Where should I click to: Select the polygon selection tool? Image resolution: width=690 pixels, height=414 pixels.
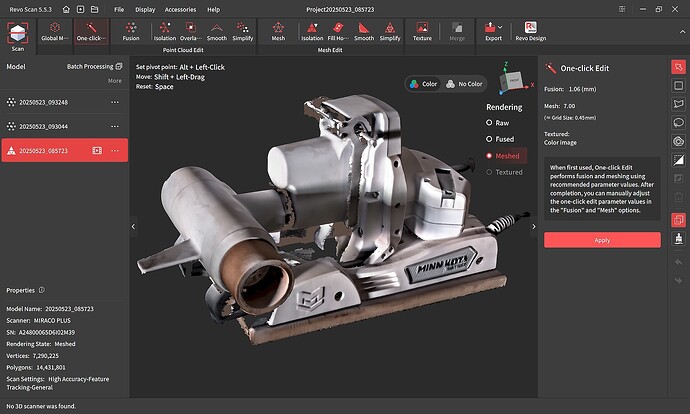678,104
